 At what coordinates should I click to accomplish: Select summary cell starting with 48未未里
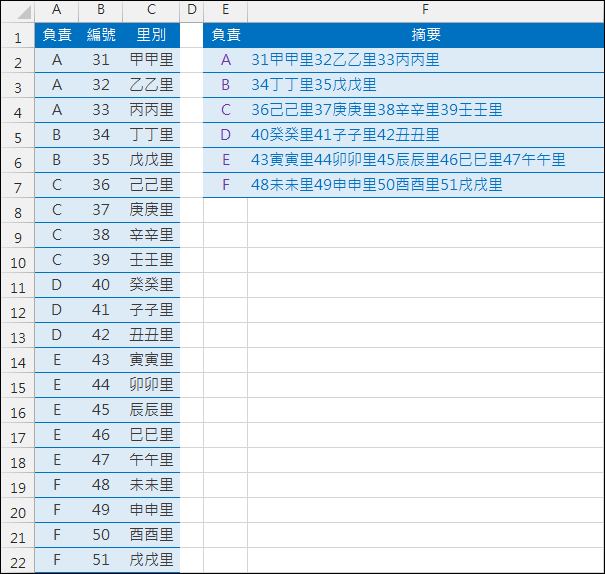[x=426, y=185]
